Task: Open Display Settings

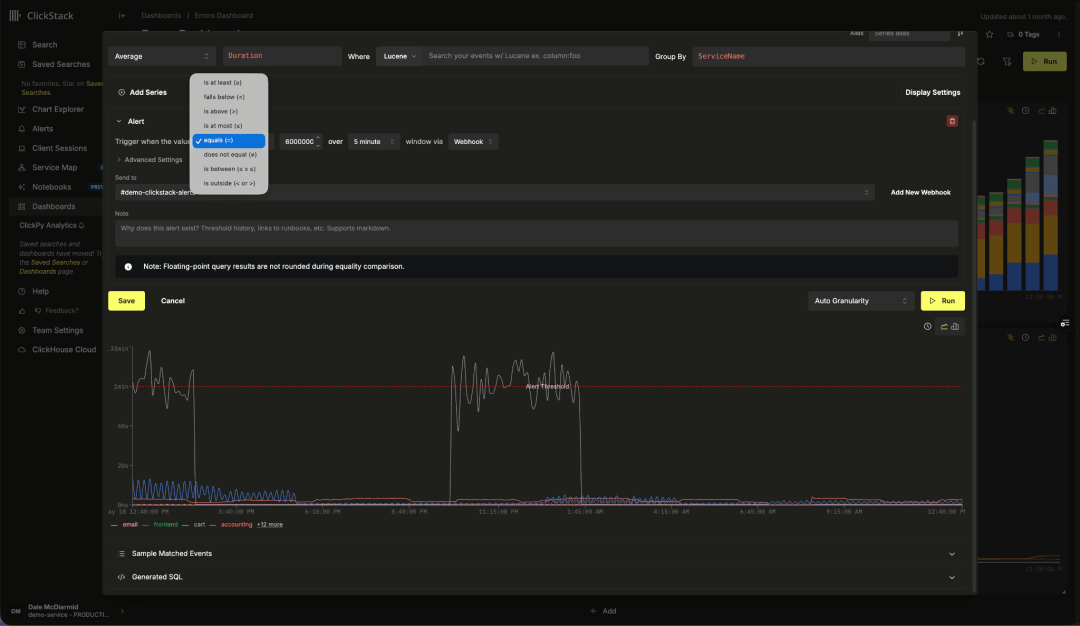Action: pyautogui.click(x=933, y=92)
